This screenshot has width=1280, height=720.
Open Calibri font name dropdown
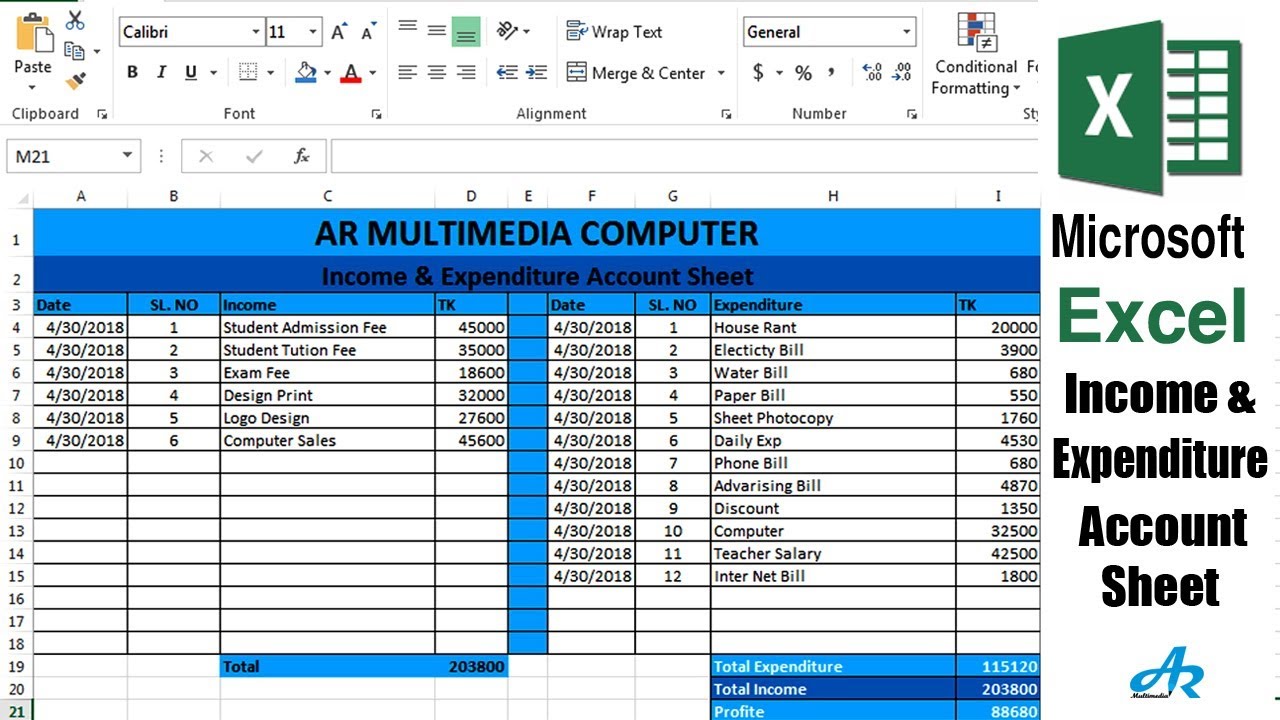pos(256,32)
